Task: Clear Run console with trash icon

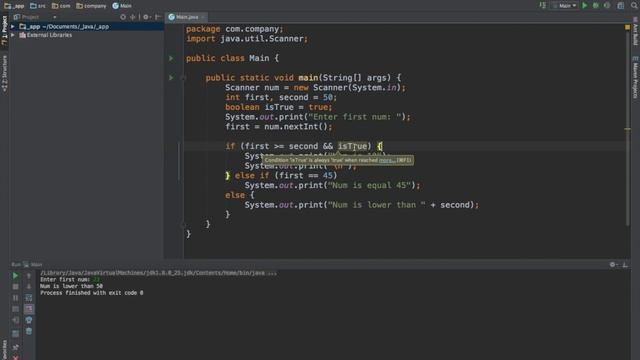Action: (x=29, y=331)
